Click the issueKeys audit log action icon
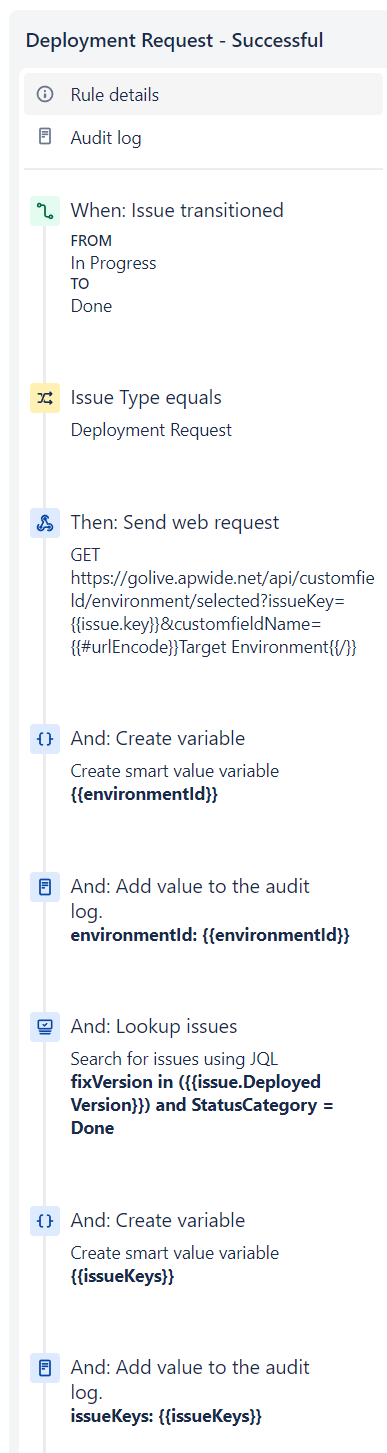The image size is (387, 1453). [45, 1368]
